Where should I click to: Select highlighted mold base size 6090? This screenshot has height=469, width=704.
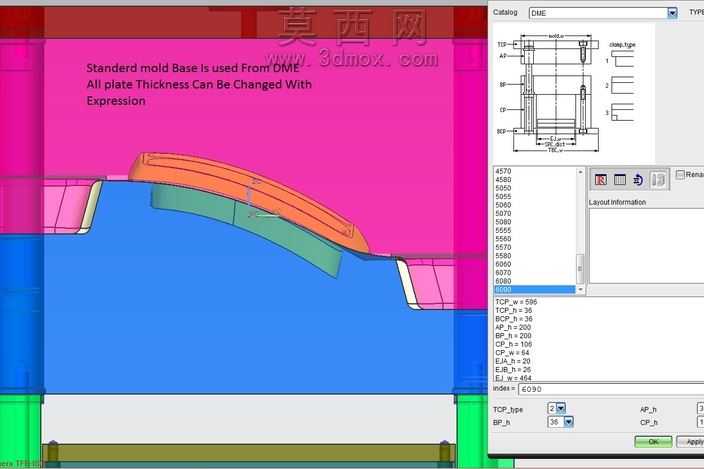pos(534,289)
